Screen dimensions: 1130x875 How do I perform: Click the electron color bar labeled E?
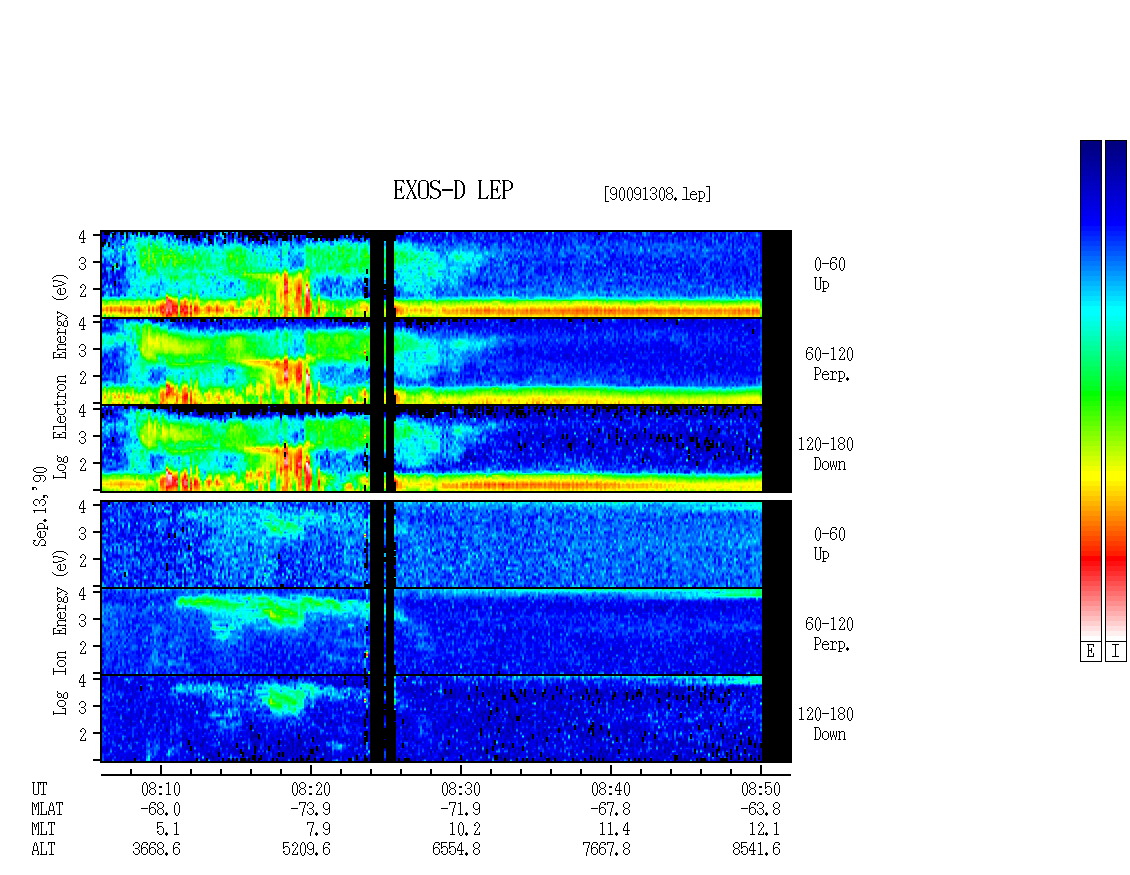tap(1090, 390)
